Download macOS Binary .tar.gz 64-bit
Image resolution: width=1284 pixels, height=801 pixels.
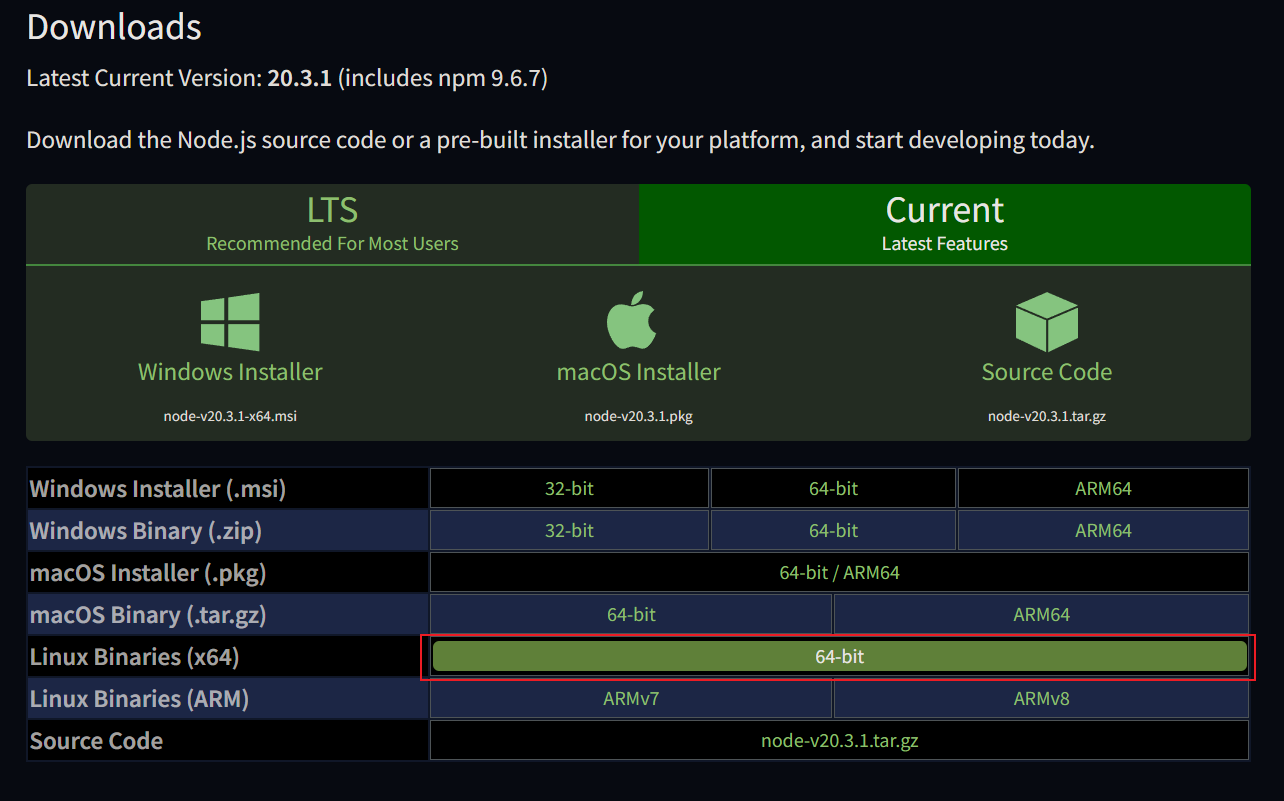631,615
